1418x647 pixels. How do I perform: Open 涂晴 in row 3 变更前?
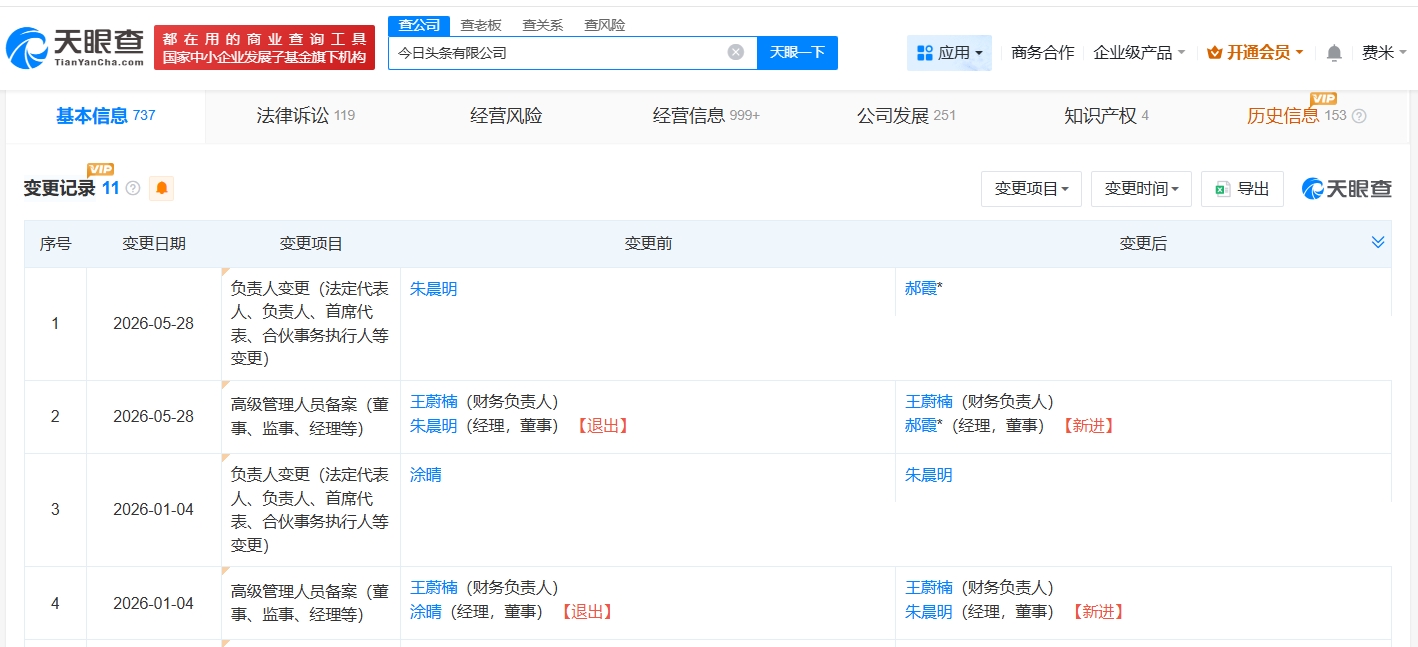(x=425, y=475)
